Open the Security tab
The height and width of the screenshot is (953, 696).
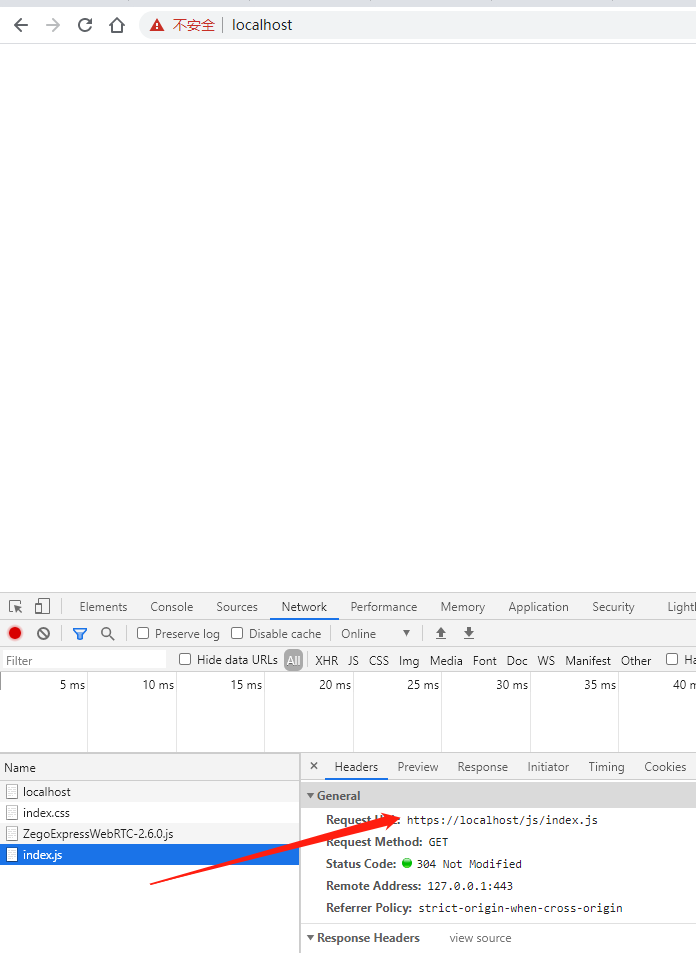[613, 607]
